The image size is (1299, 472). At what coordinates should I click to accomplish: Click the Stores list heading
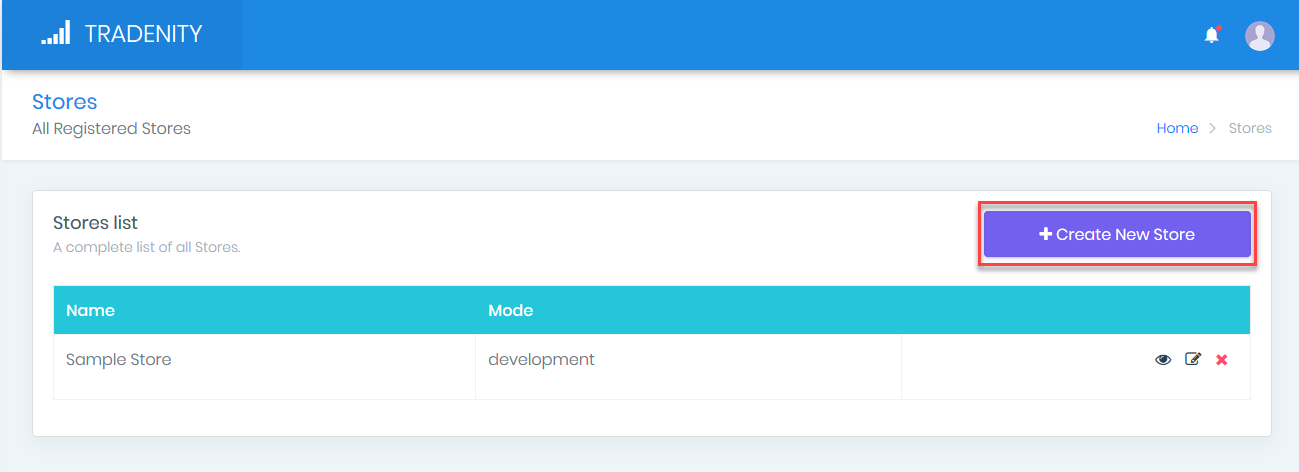pos(95,223)
